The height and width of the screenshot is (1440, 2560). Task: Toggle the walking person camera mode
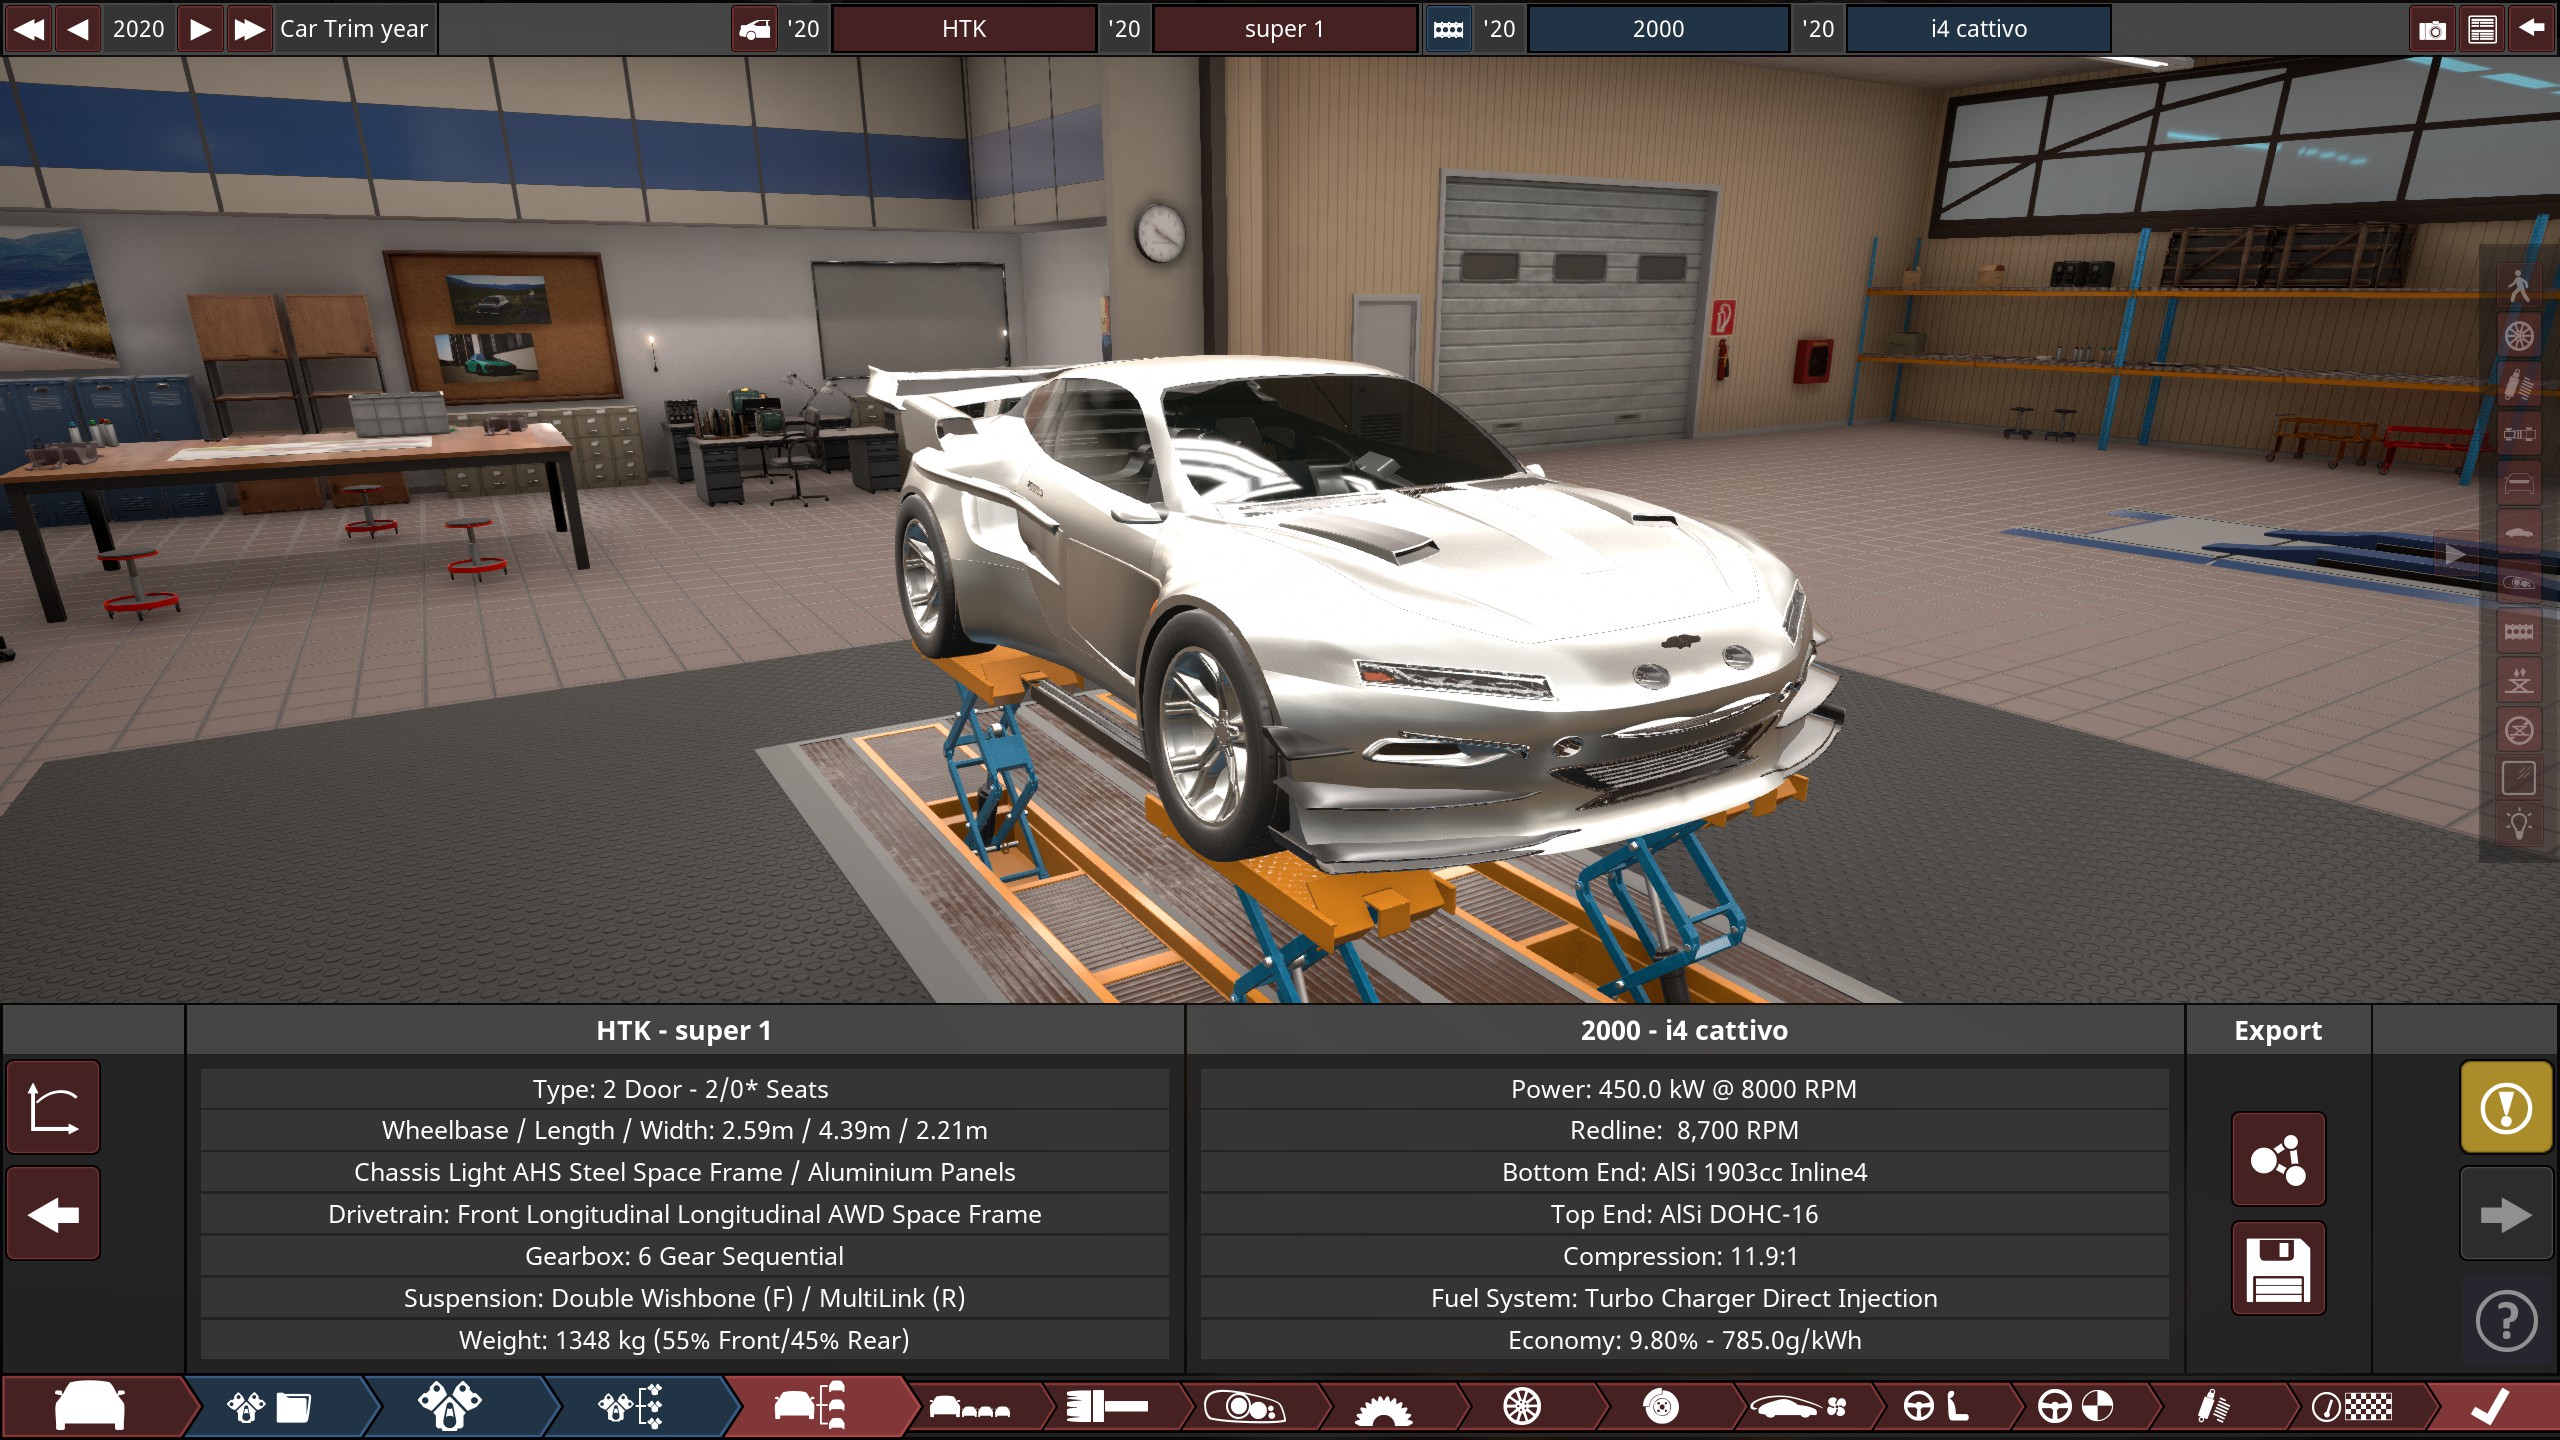2519,287
